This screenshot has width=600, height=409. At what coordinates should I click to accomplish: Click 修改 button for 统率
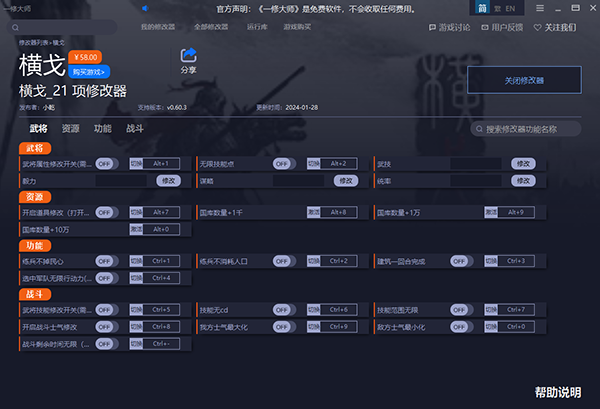523,181
